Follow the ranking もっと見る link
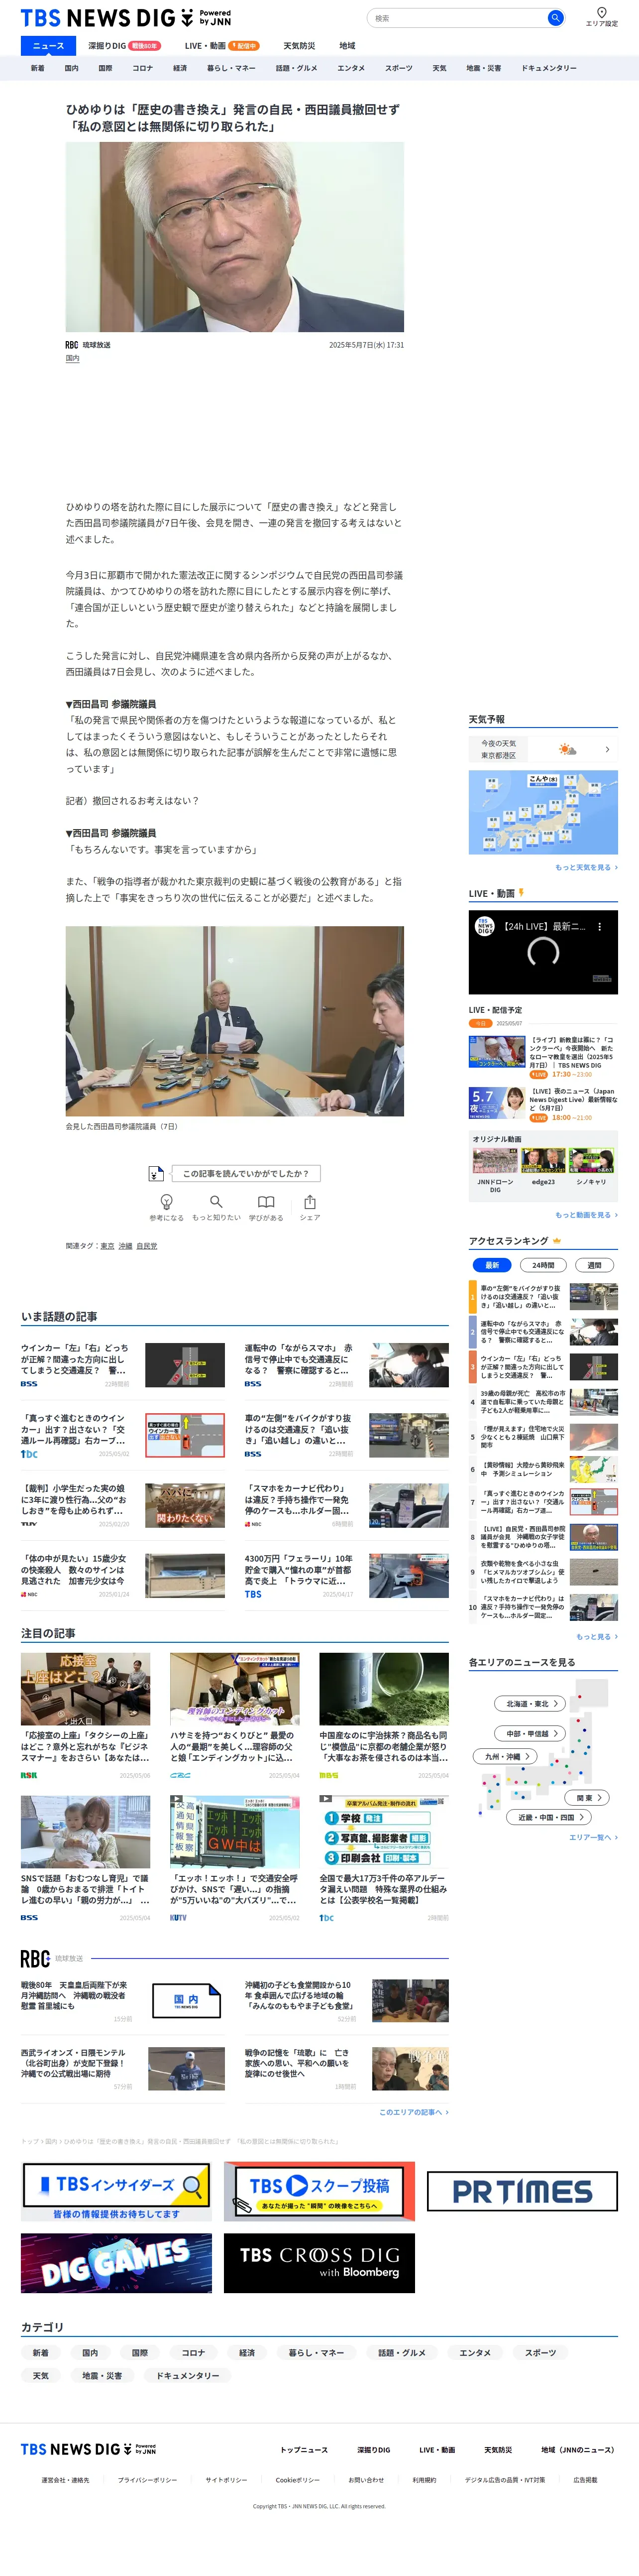The image size is (639, 2576). [x=597, y=1637]
